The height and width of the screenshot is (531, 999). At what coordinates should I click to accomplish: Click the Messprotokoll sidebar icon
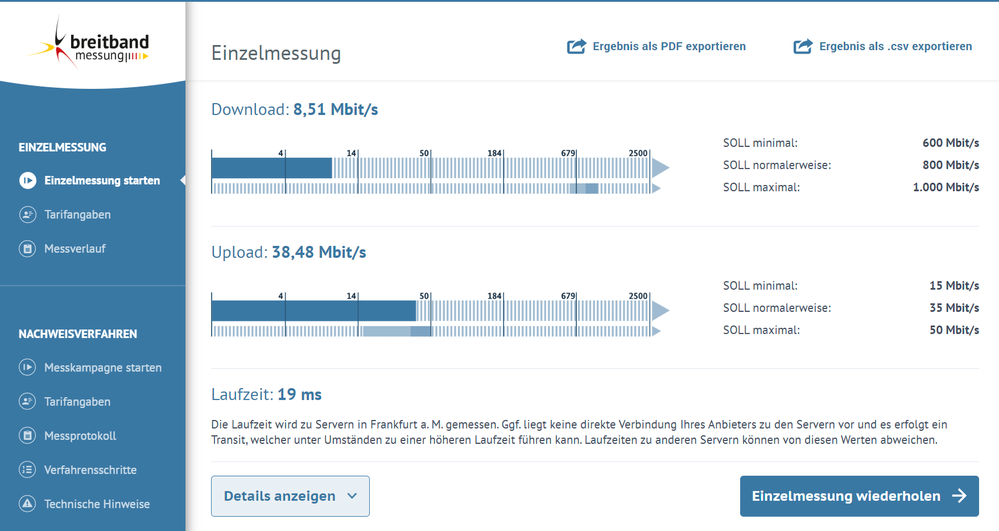coord(28,436)
